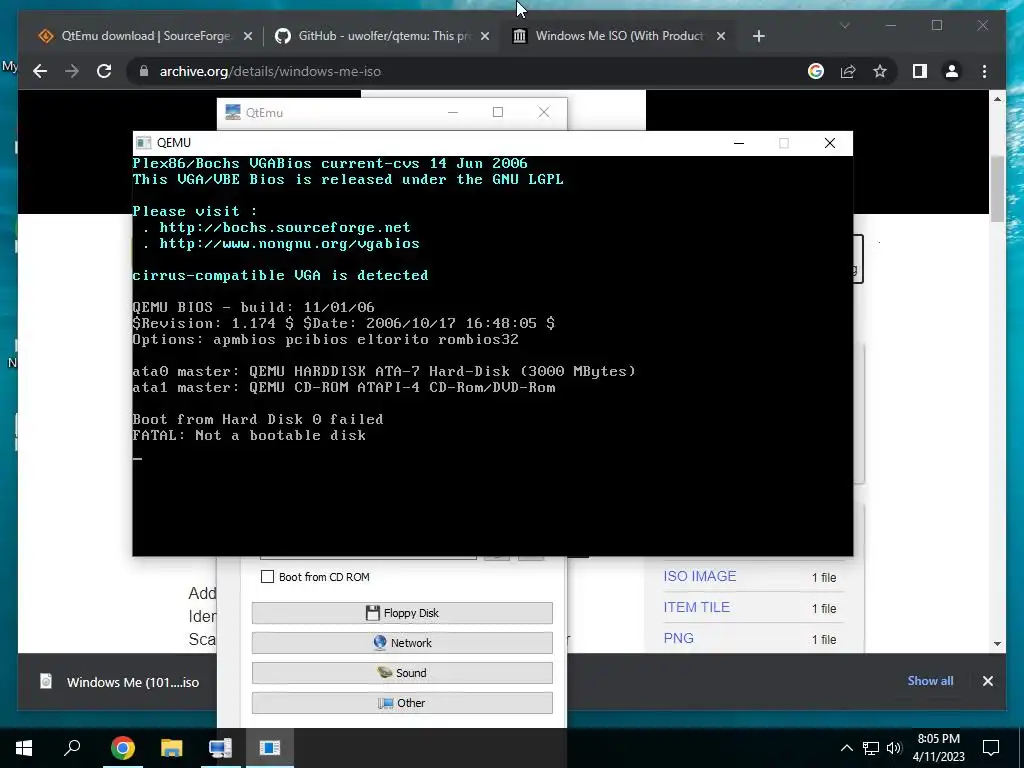Share this page icon

[x=848, y=71]
